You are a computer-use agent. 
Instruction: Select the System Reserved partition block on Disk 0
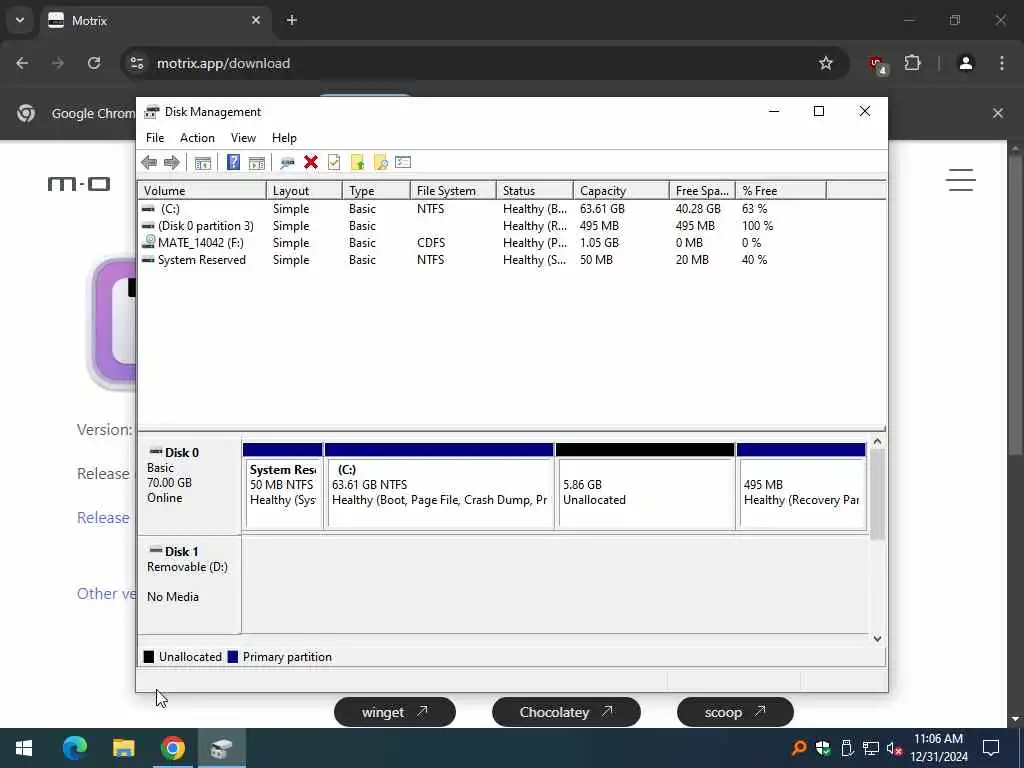pyautogui.click(x=283, y=486)
